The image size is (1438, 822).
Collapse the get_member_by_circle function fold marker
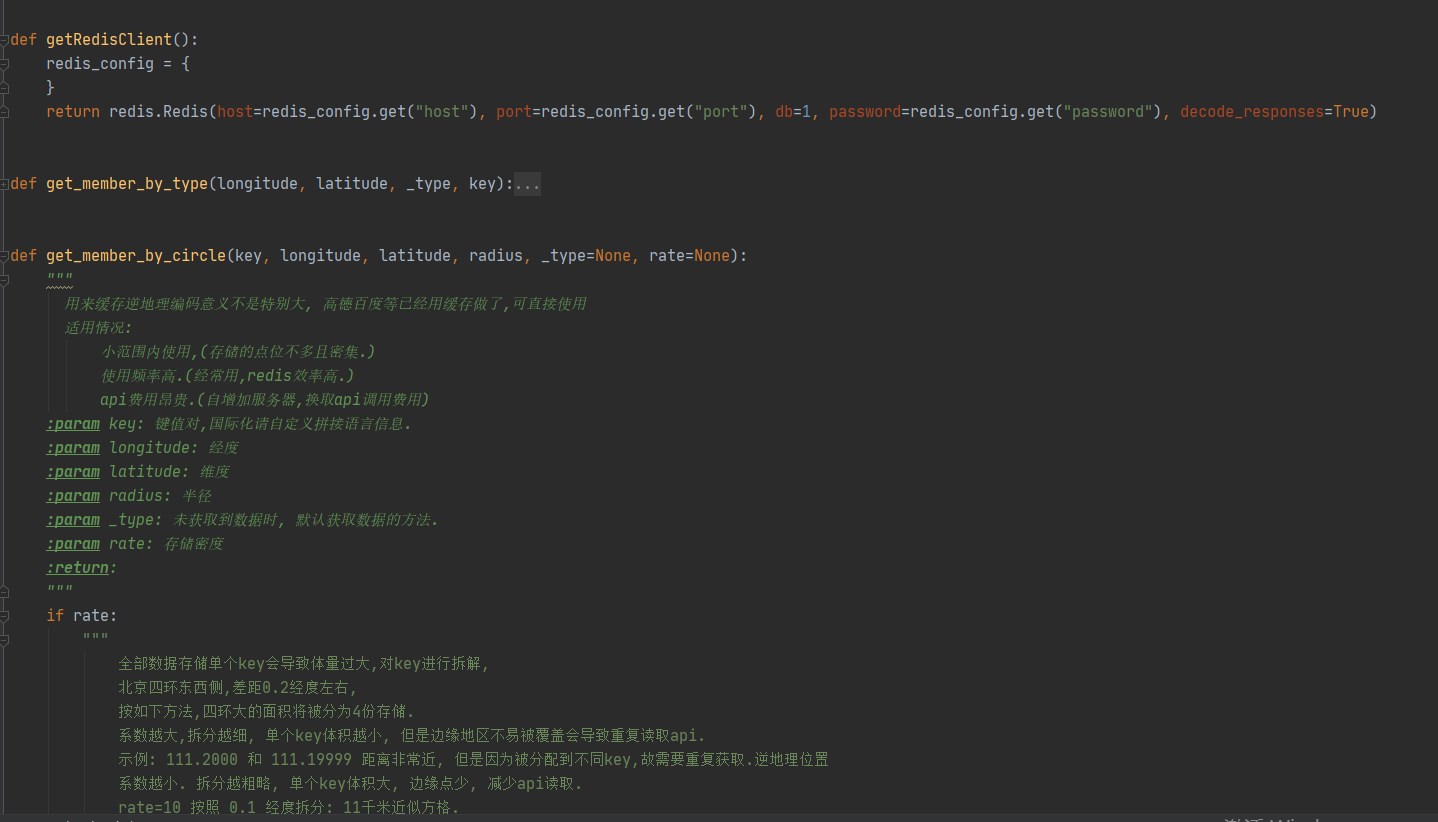pos(5,256)
